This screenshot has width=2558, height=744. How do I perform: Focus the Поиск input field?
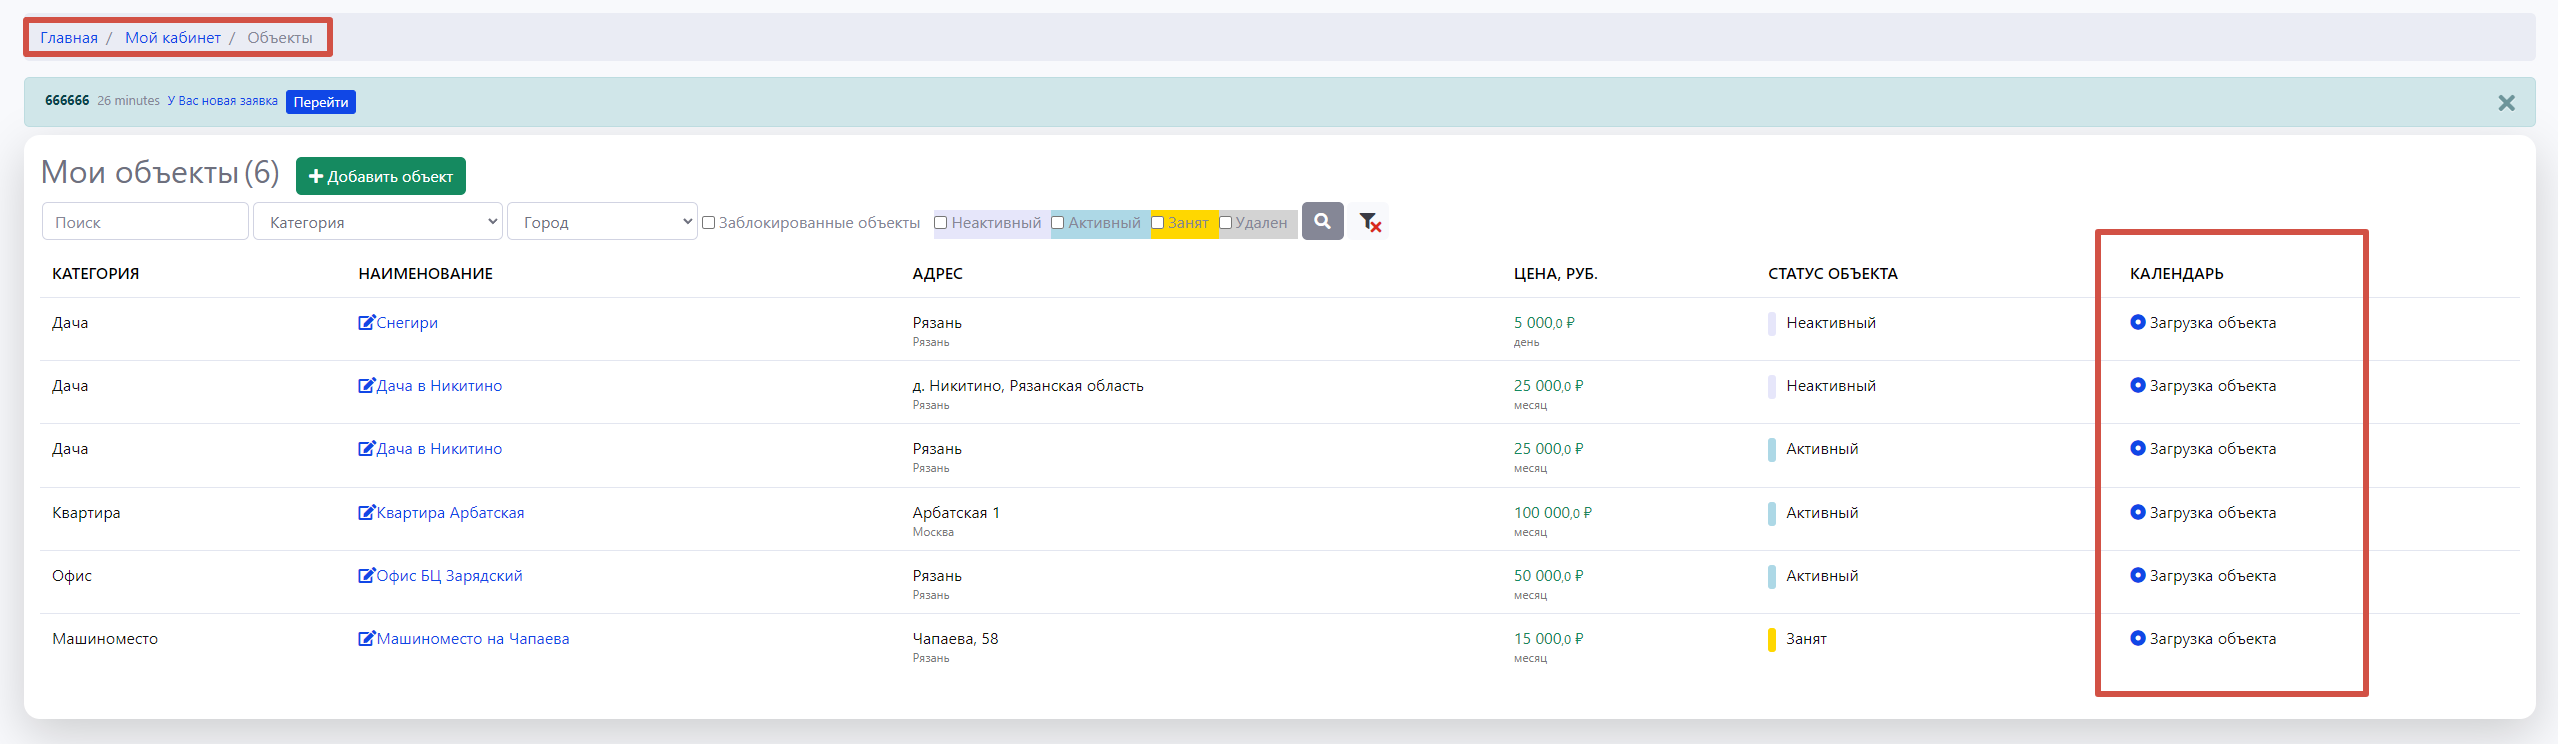145,222
